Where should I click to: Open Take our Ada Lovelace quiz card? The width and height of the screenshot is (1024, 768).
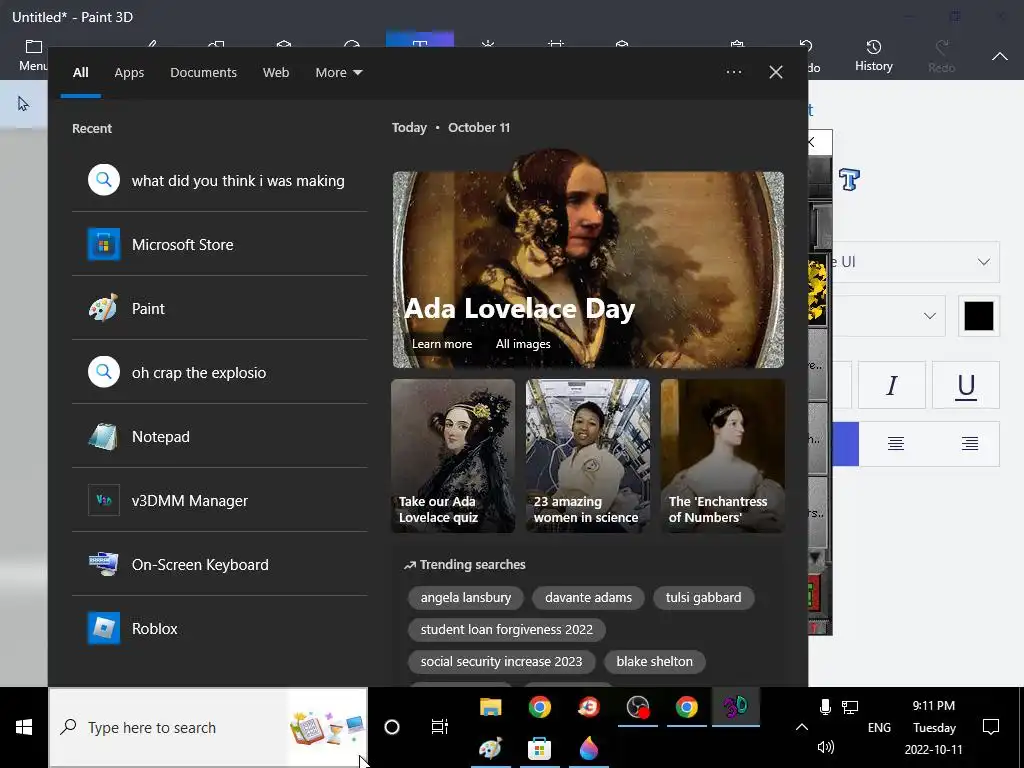453,456
